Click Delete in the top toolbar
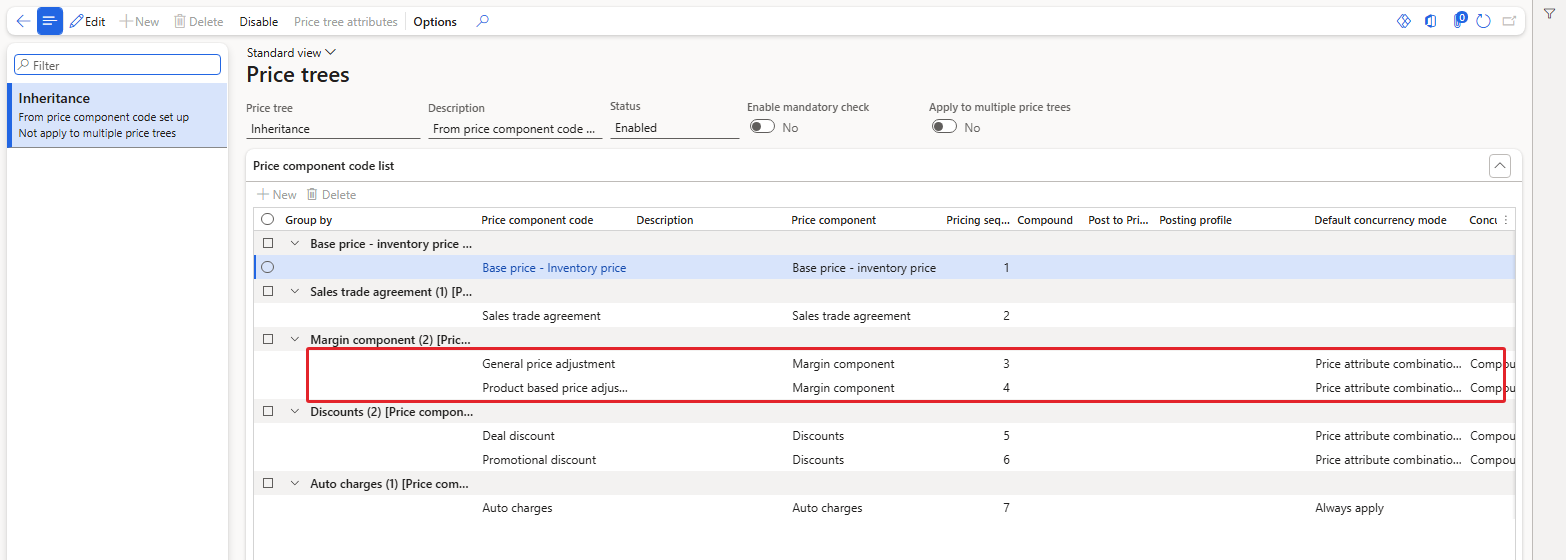The height and width of the screenshot is (560, 1566). 198,21
